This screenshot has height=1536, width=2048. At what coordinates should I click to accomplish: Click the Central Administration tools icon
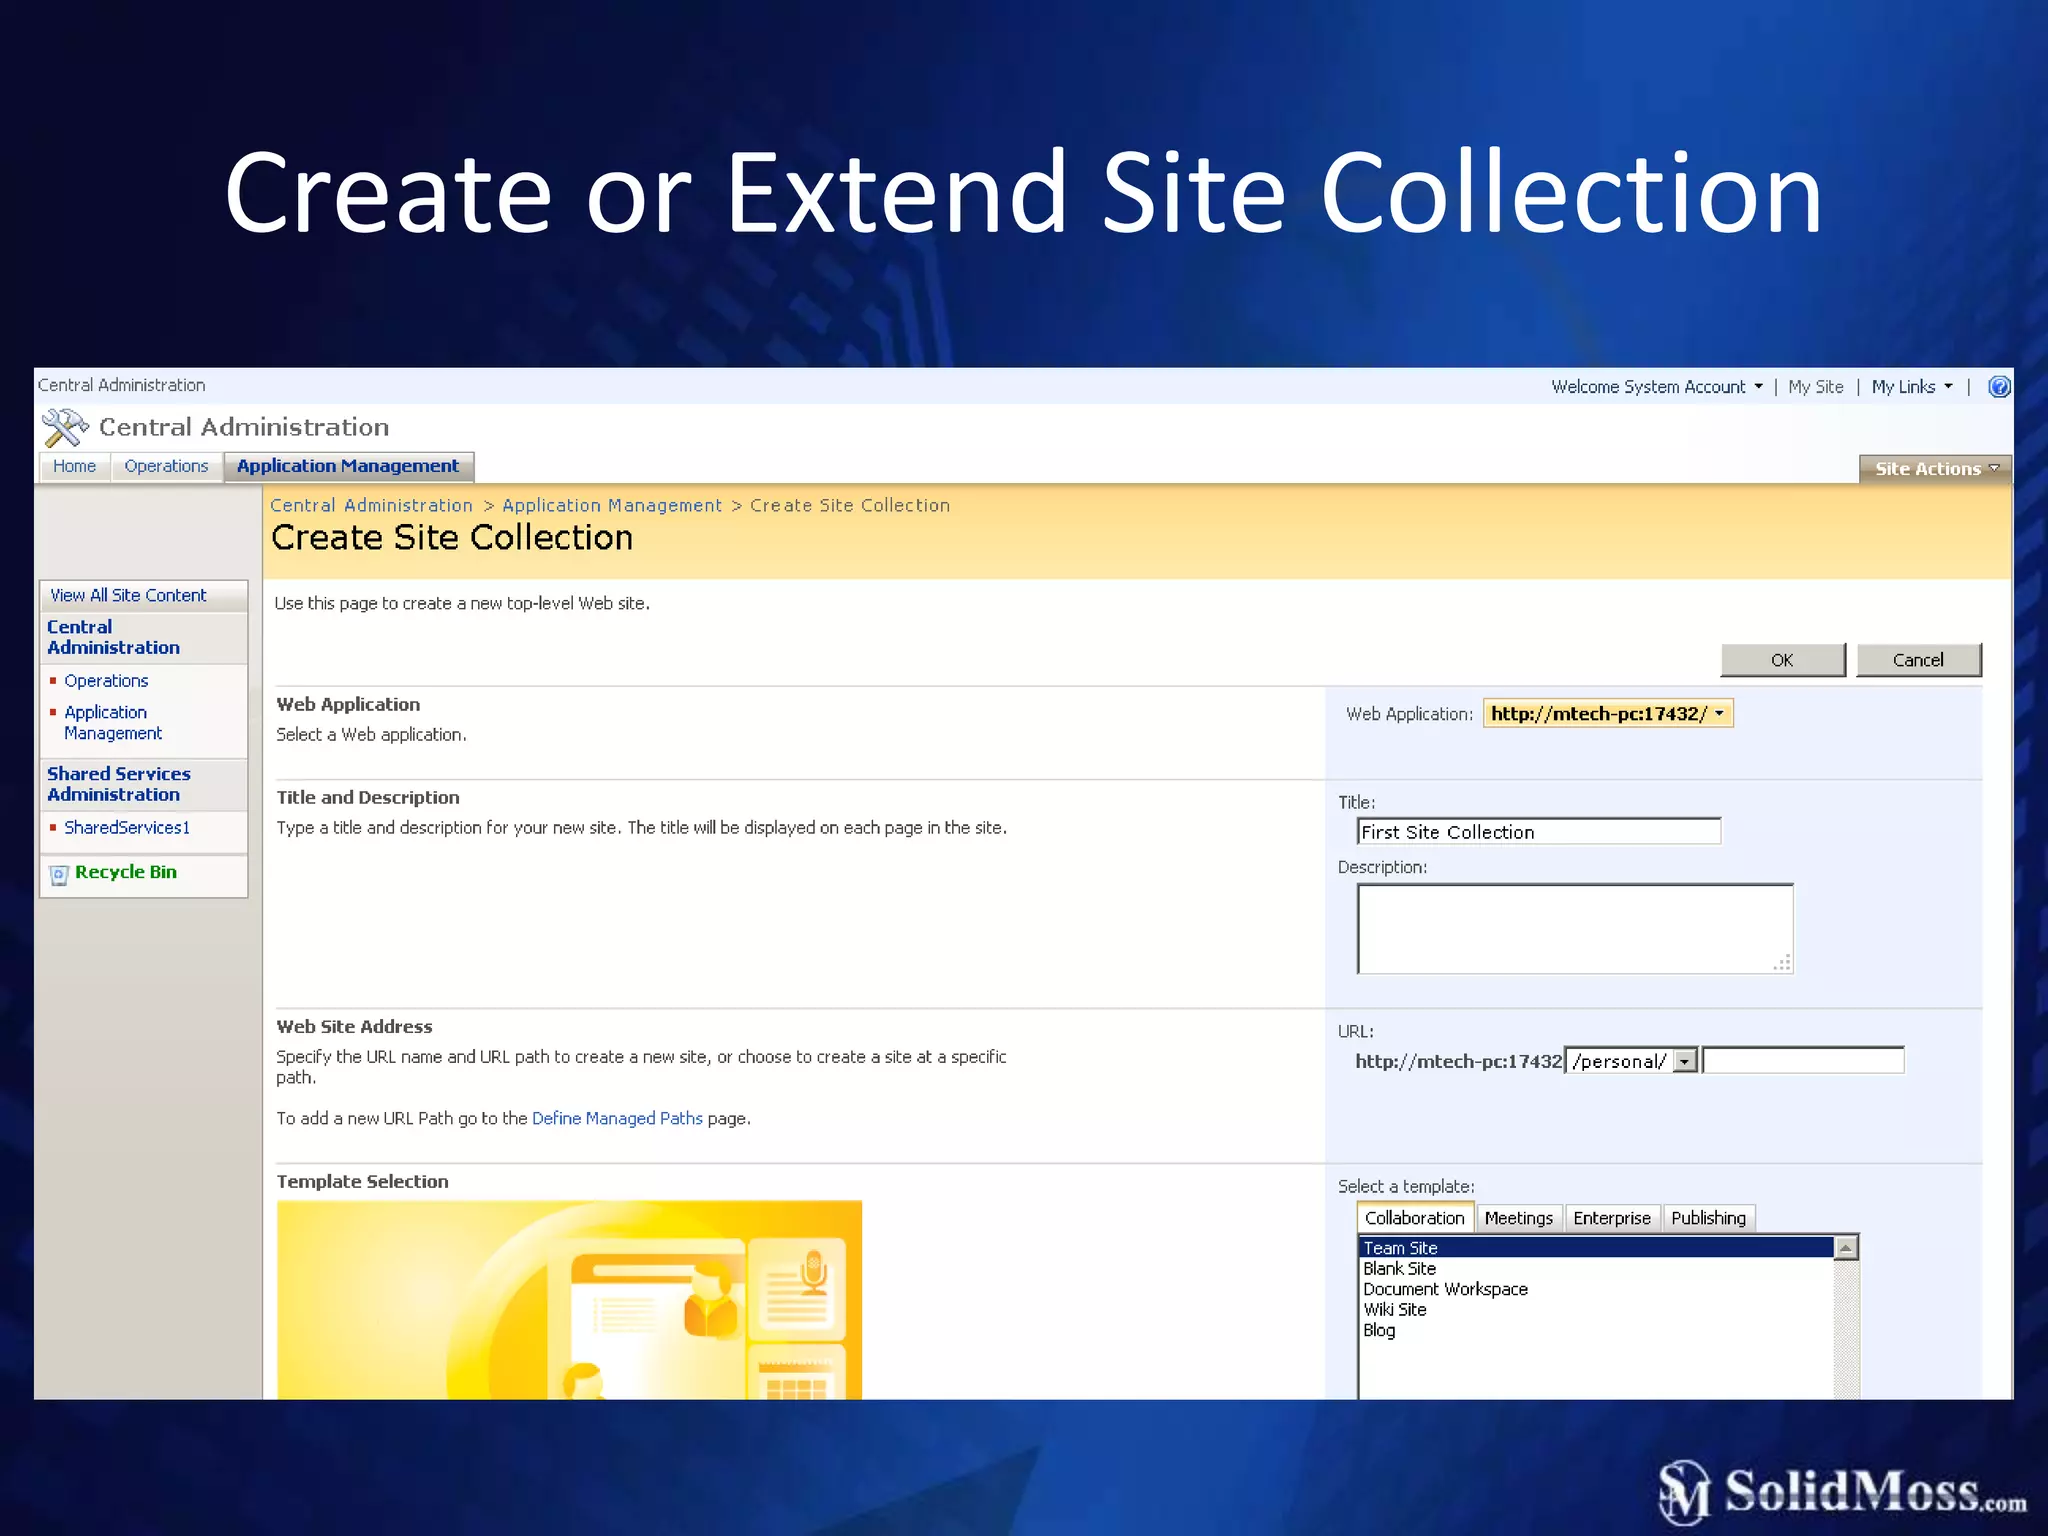click(65, 428)
